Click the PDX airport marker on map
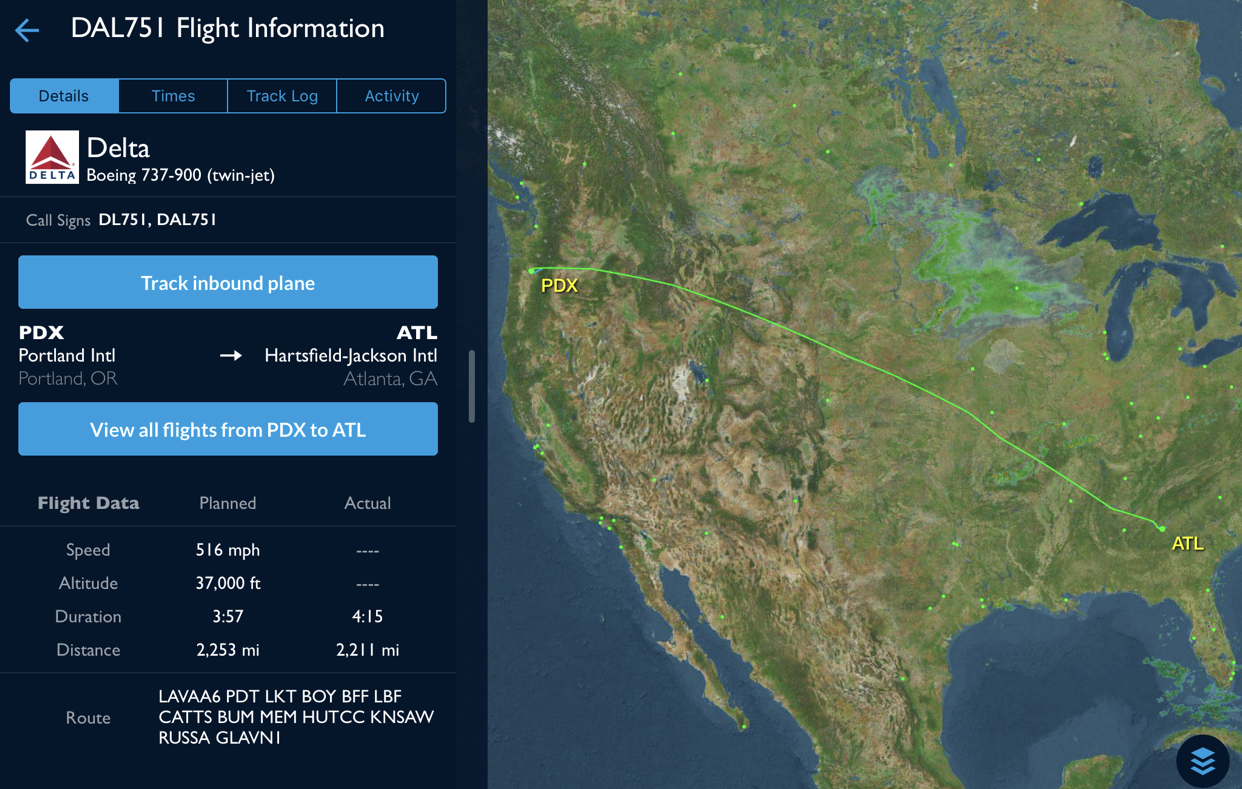The width and height of the screenshot is (1242, 789). pyautogui.click(x=532, y=270)
